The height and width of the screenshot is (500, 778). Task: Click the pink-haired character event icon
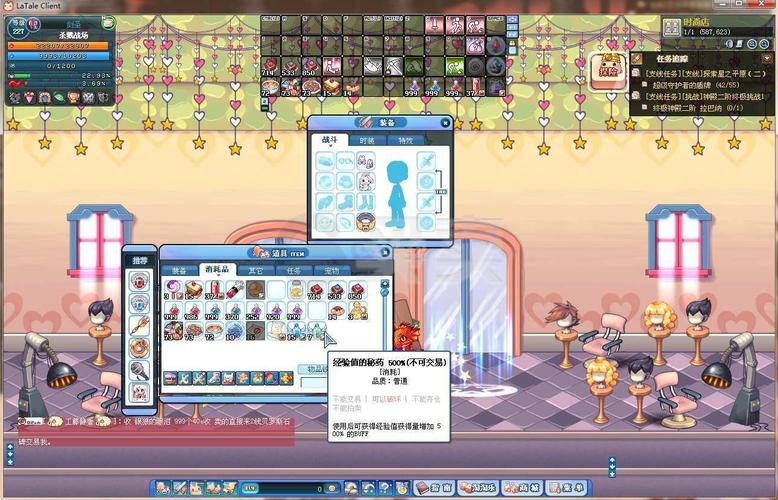[609, 72]
